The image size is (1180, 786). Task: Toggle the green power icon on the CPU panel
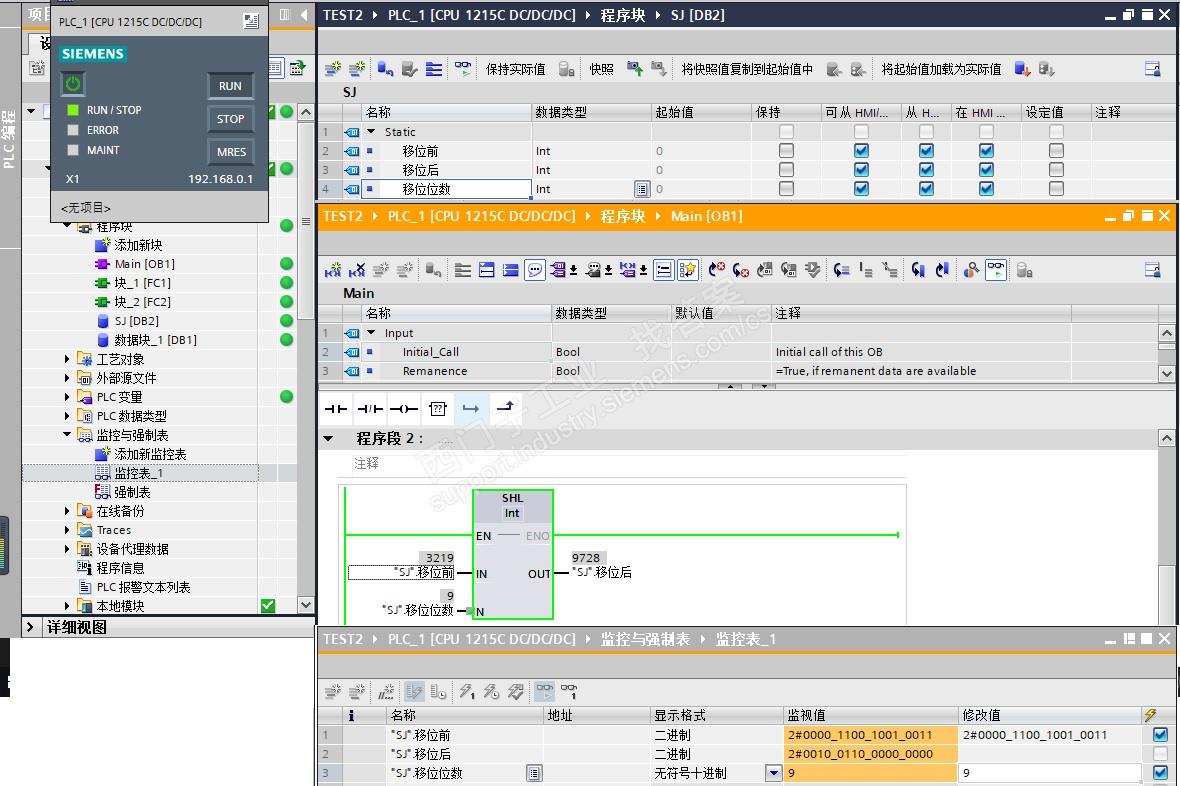pyautogui.click(x=73, y=84)
